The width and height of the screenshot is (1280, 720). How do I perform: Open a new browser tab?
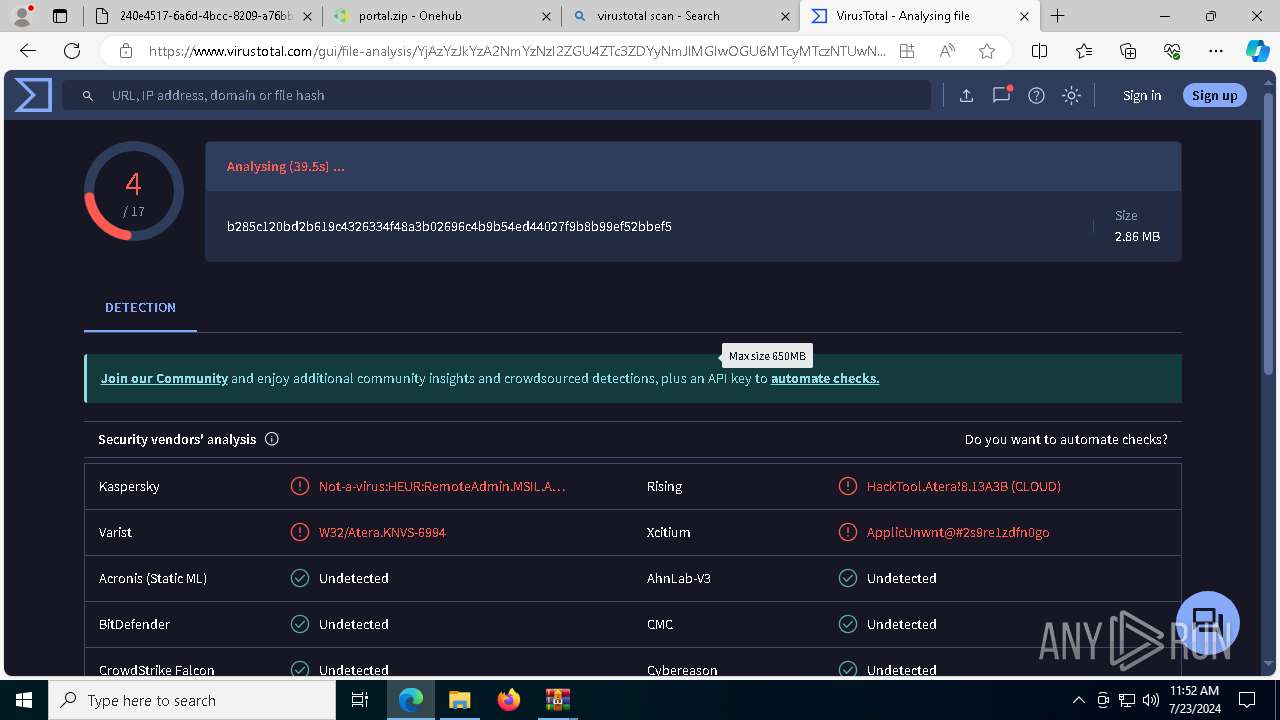(1057, 16)
